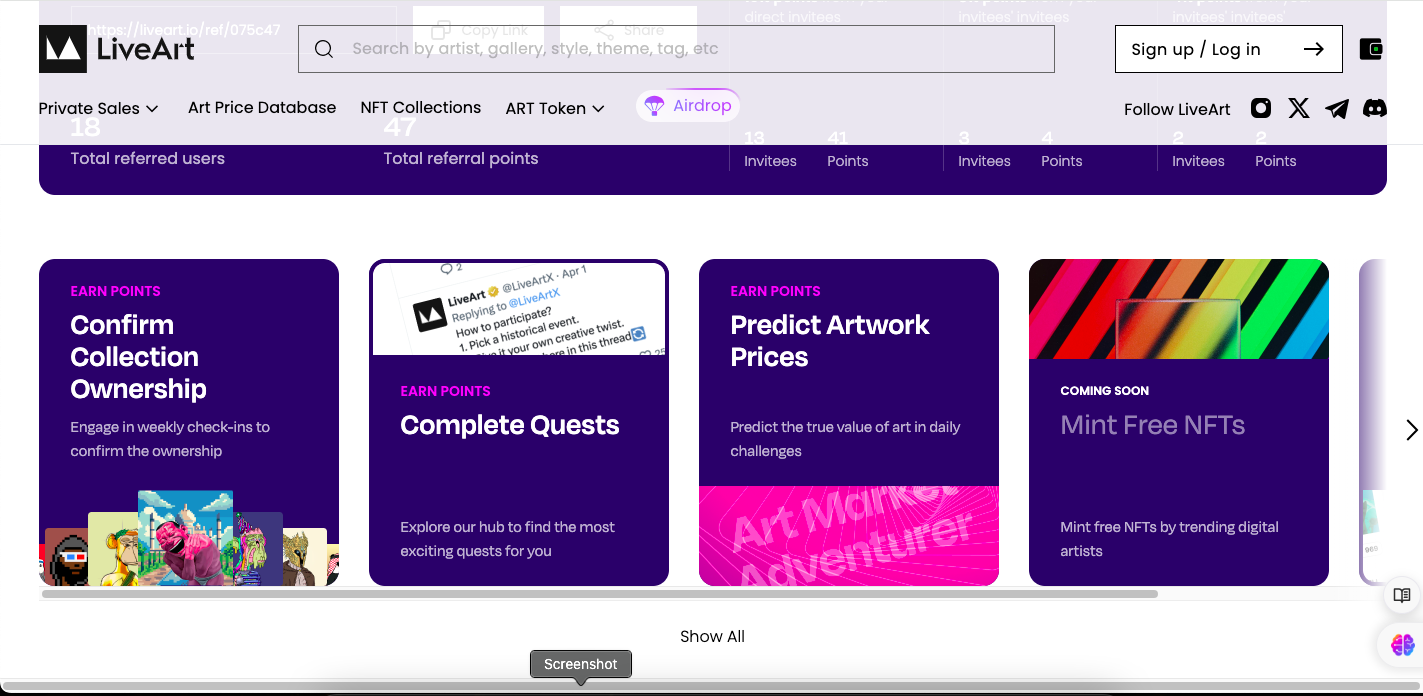Click the arrow in Sign up / Log in button
The image size is (1423, 696).
point(1314,49)
